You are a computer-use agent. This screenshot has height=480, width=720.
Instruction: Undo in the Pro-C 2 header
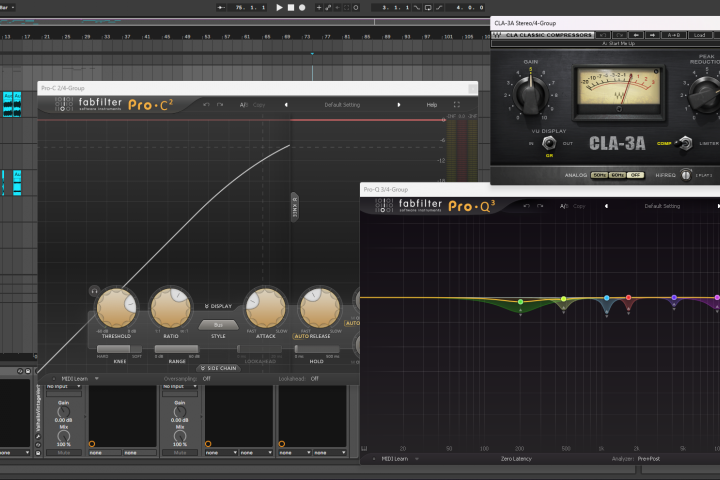[206, 105]
